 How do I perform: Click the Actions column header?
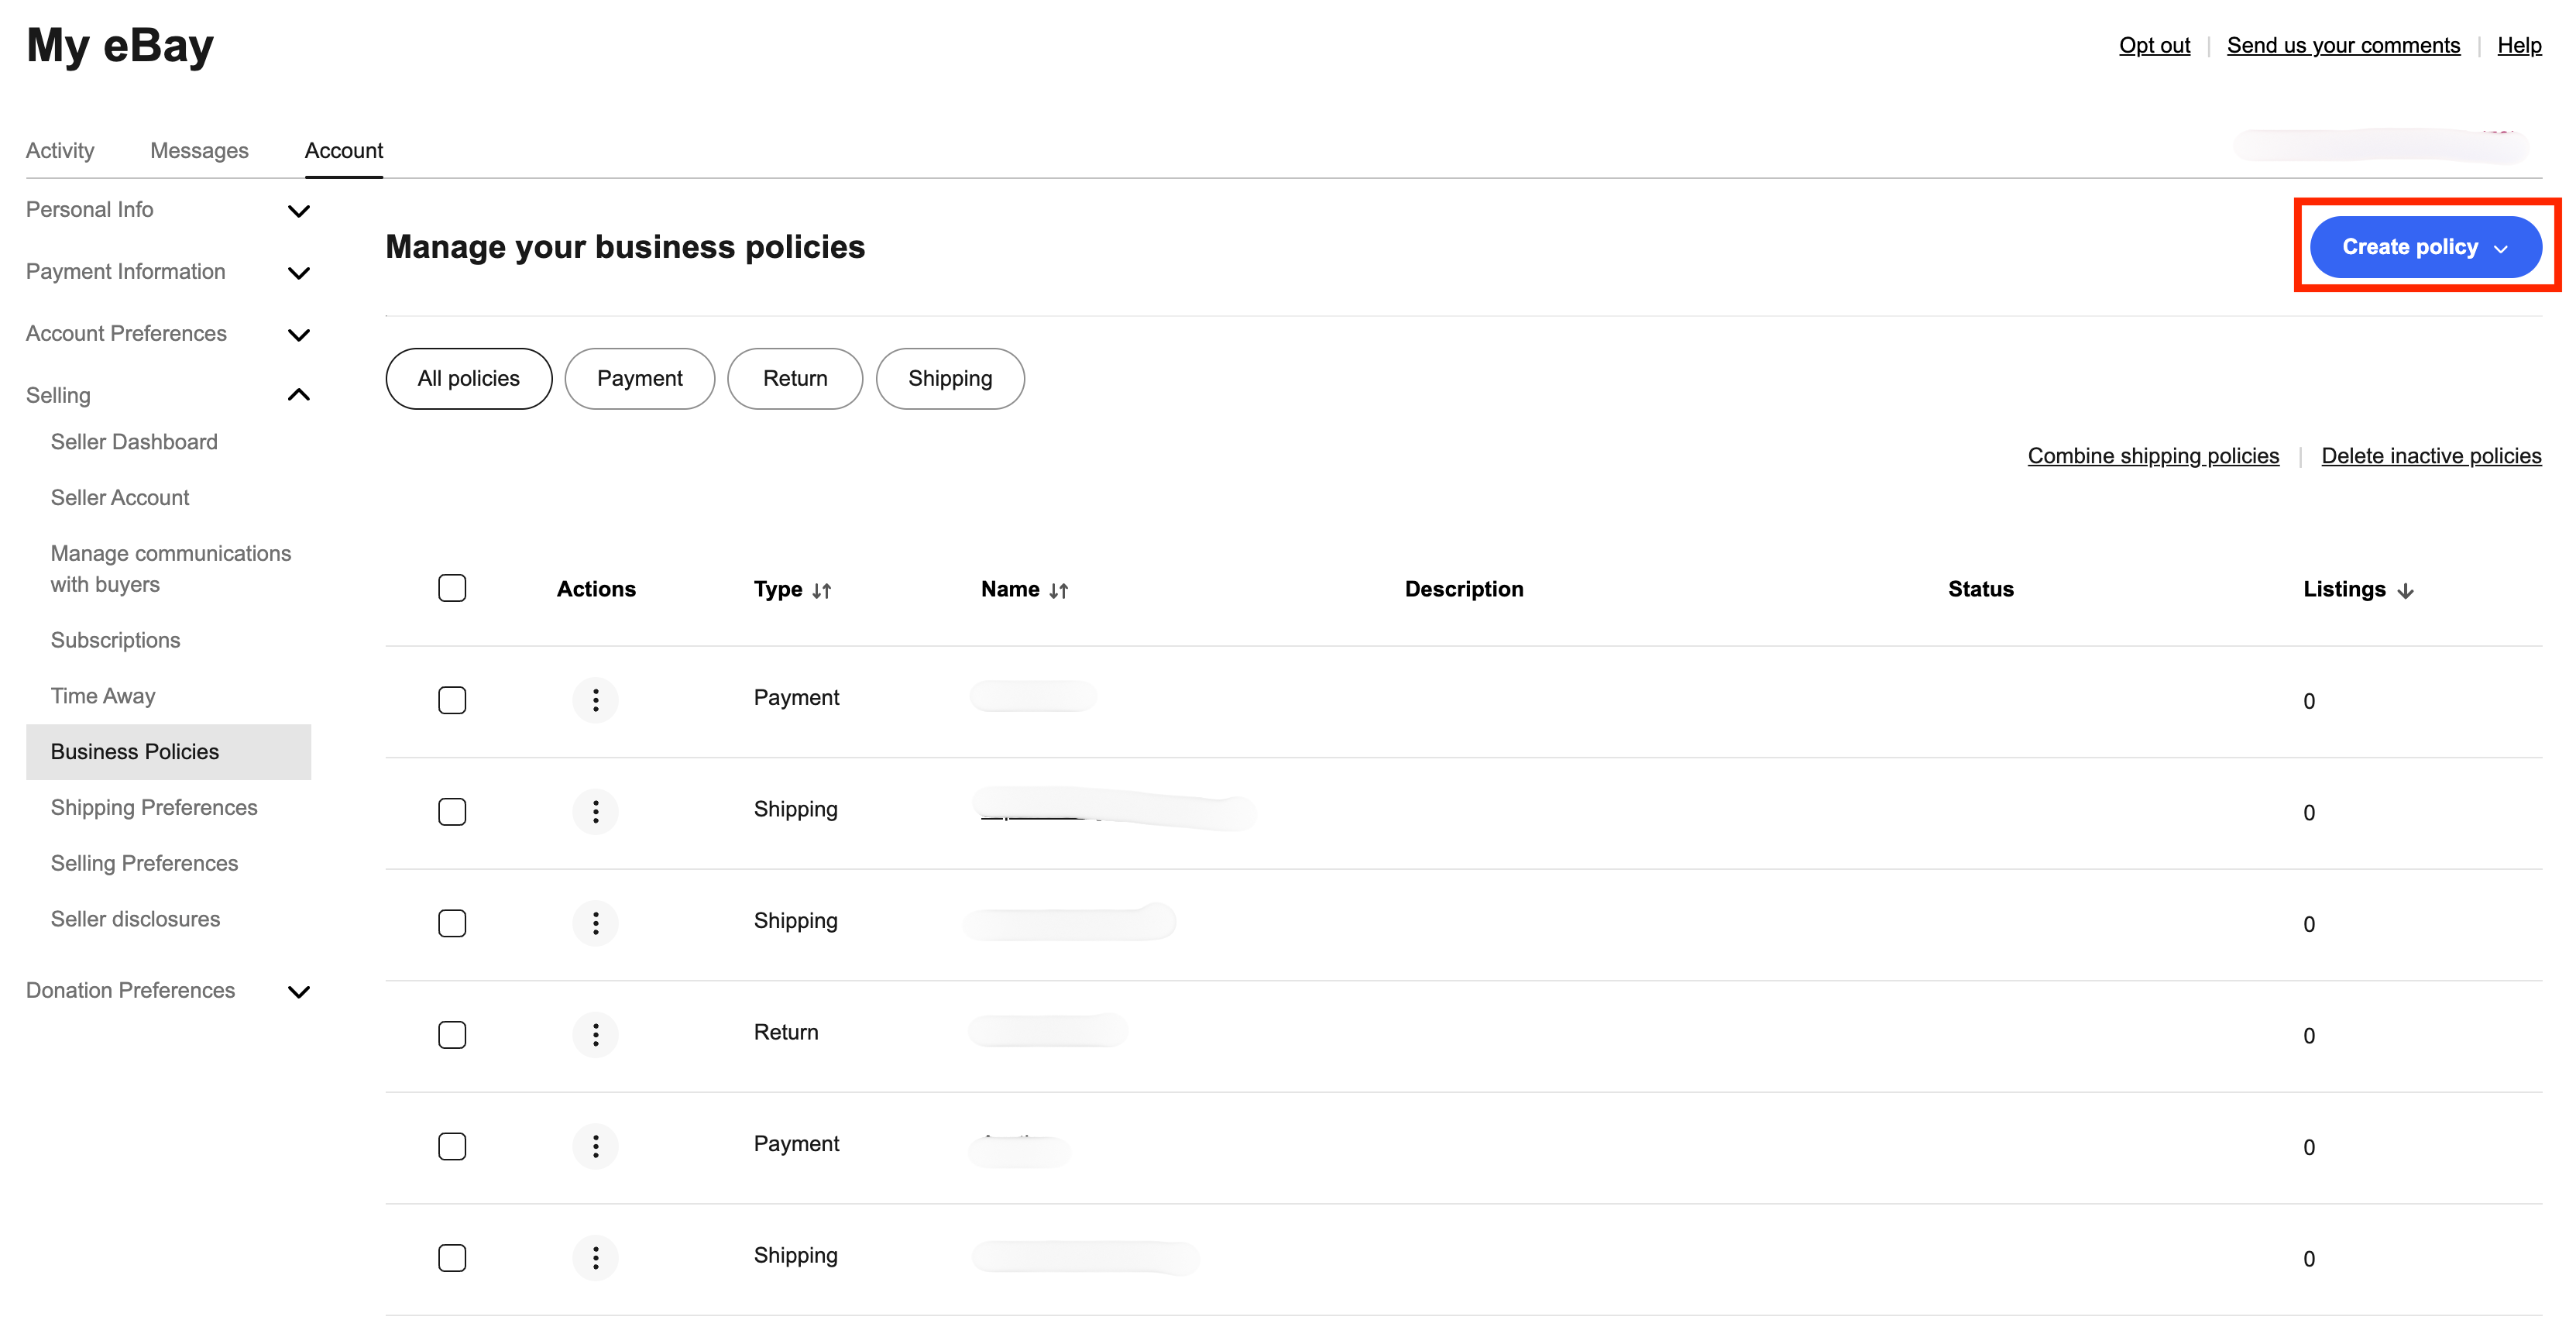[x=595, y=590]
